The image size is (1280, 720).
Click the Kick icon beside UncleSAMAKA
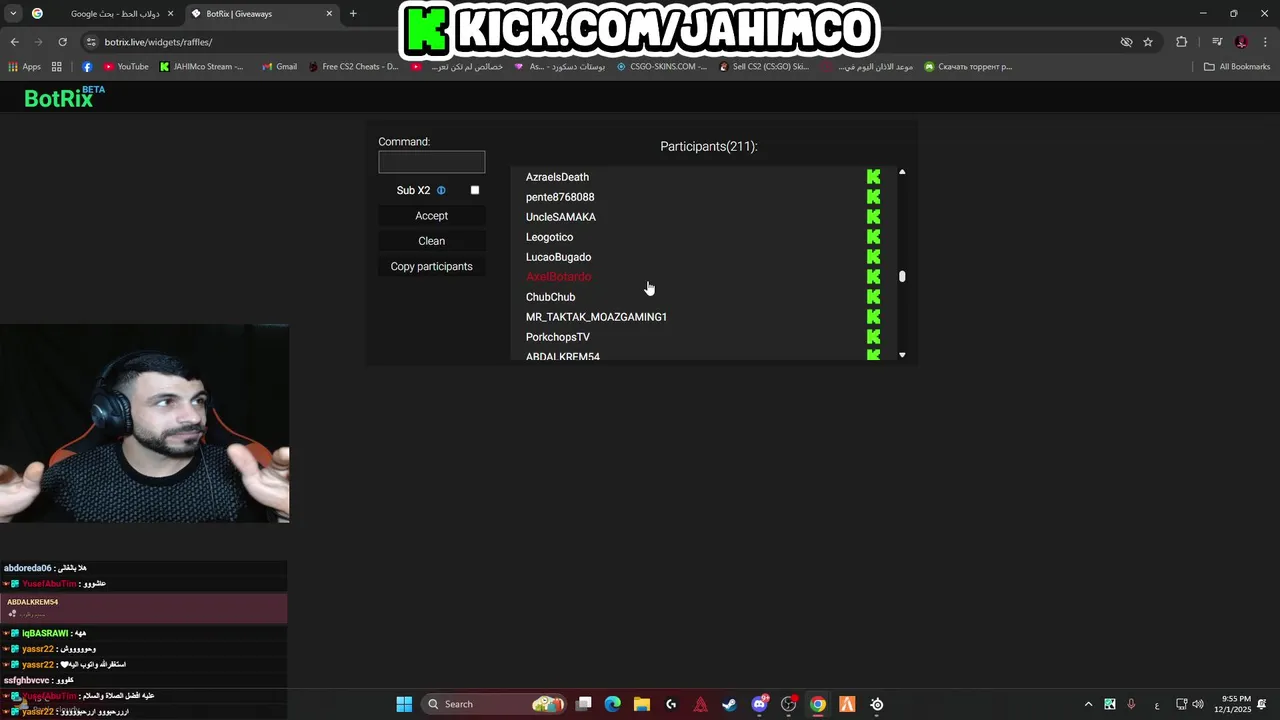click(873, 217)
